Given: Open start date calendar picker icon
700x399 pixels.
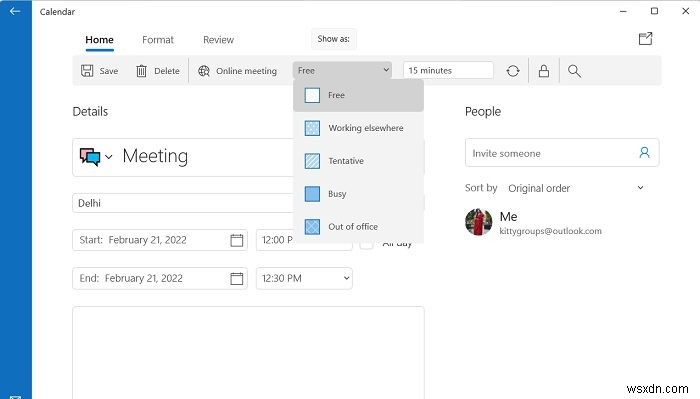Looking at the screenshot, I should 237,240.
